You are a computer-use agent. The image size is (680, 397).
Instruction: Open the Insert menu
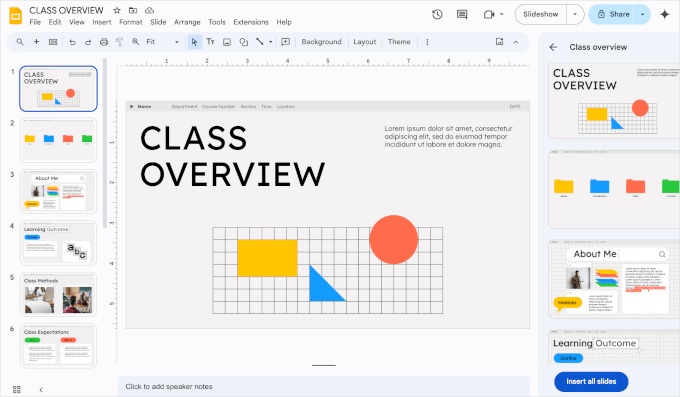point(102,22)
